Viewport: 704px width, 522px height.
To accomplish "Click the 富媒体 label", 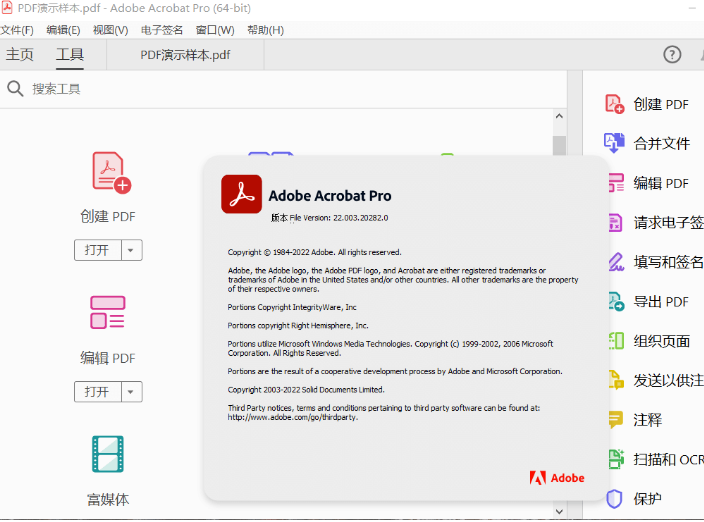I will (108, 500).
